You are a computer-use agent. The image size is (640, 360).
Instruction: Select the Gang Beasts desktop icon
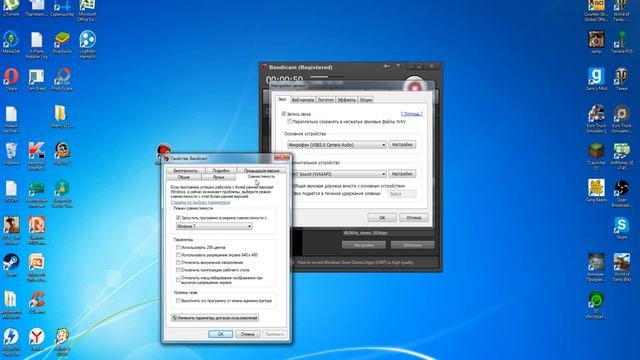pos(596,191)
